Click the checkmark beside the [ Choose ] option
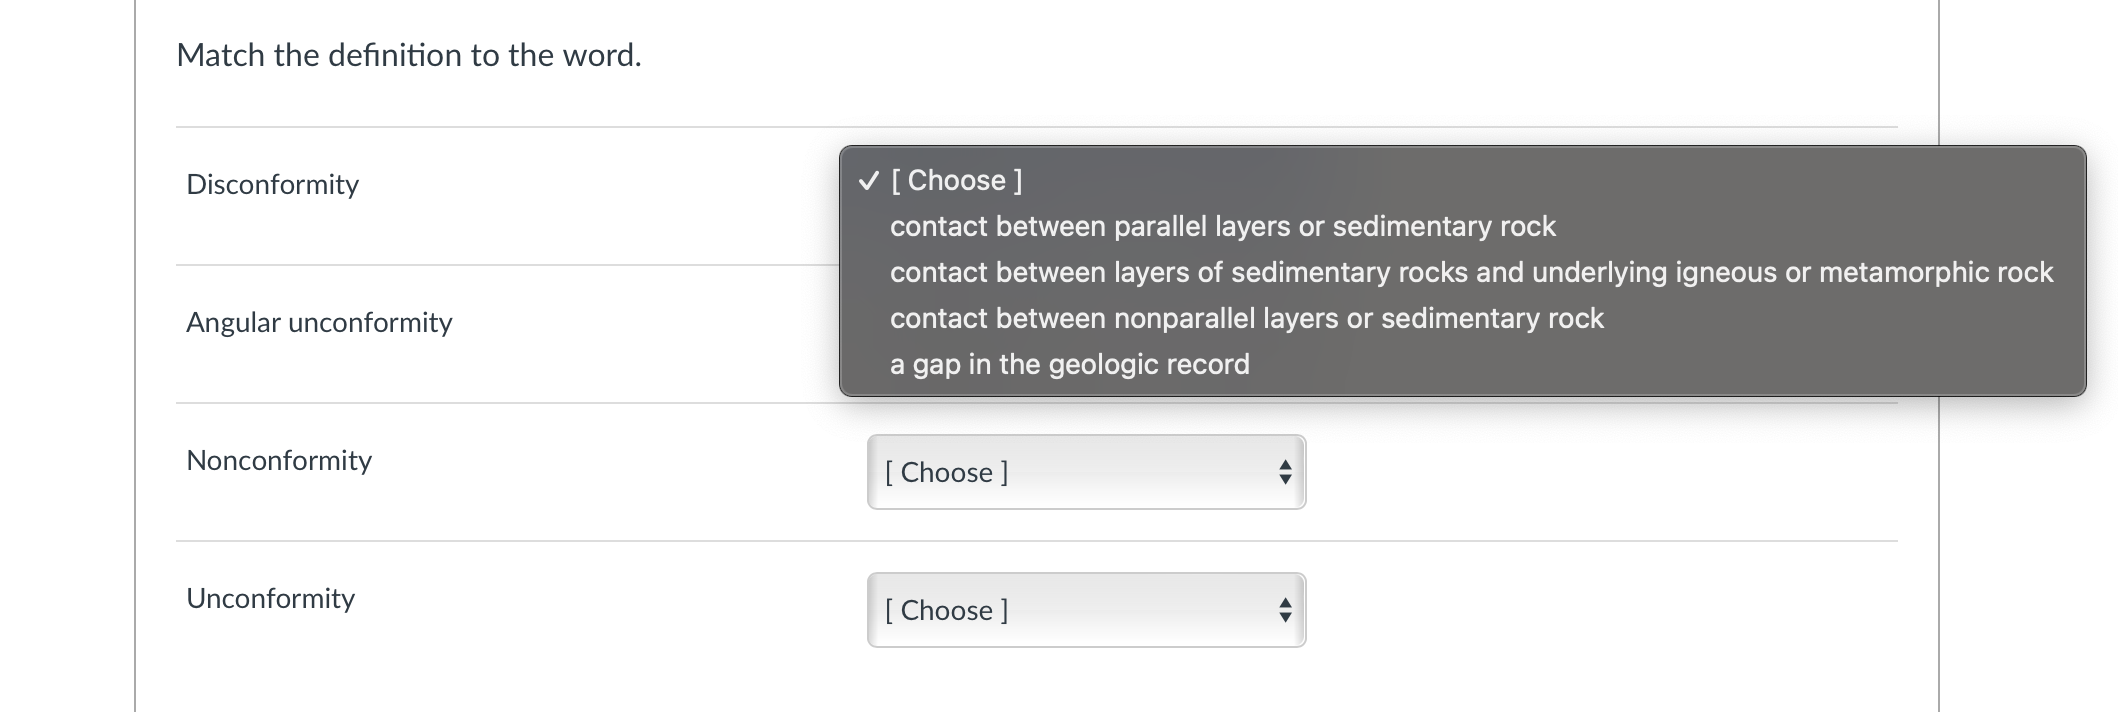The image size is (2118, 712). click(869, 181)
